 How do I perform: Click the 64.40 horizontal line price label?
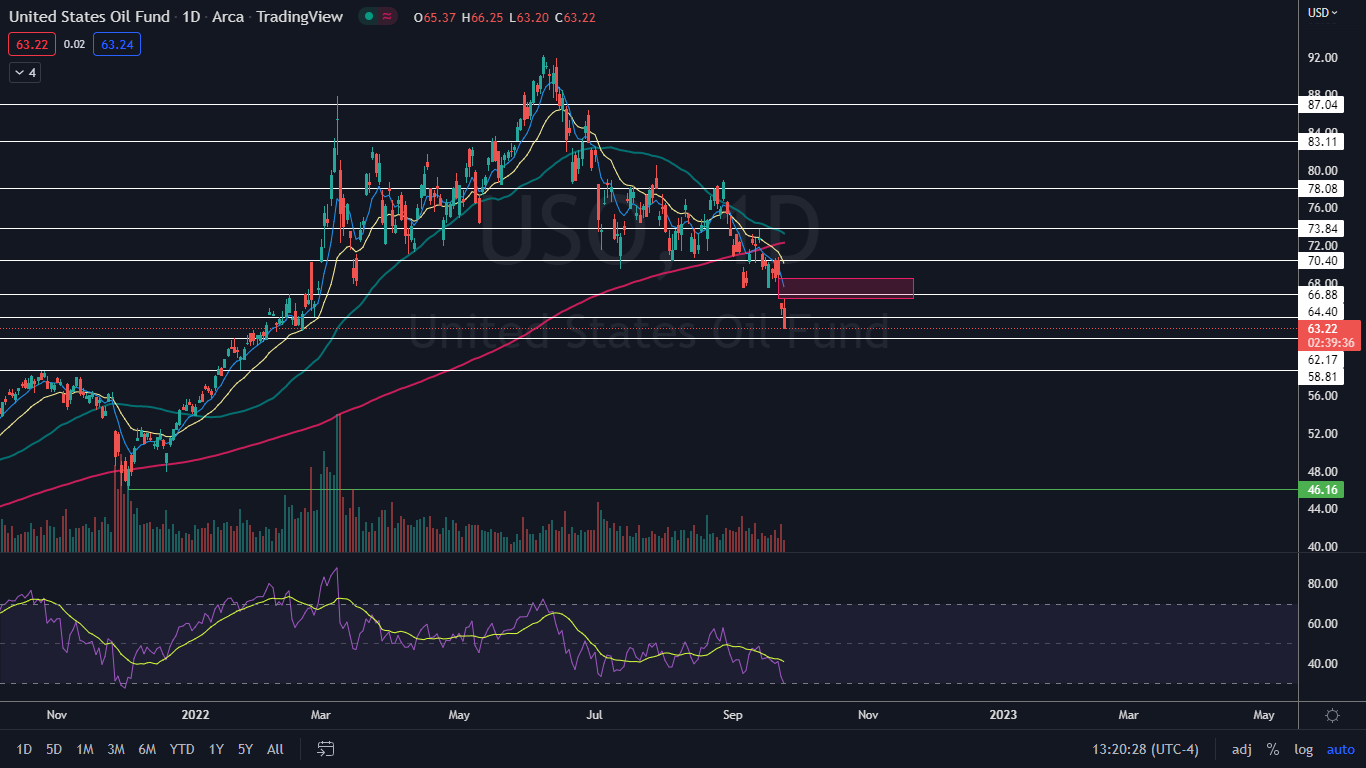tap(1323, 312)
